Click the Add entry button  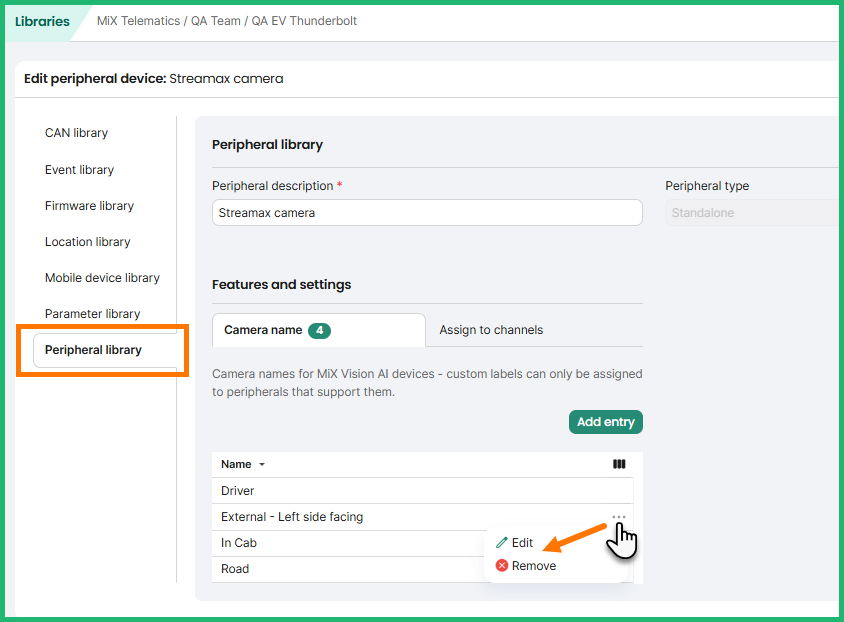[x=605, y=422]
